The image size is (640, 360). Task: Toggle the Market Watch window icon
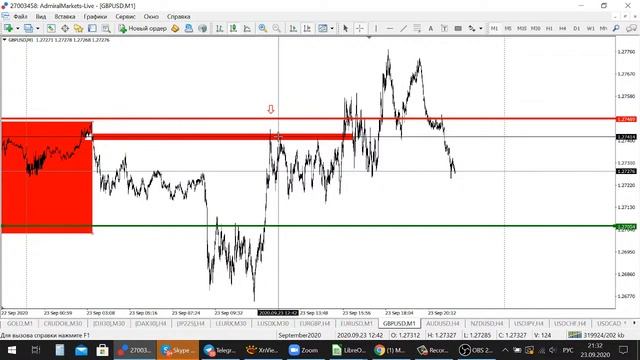tap(51, 28)
